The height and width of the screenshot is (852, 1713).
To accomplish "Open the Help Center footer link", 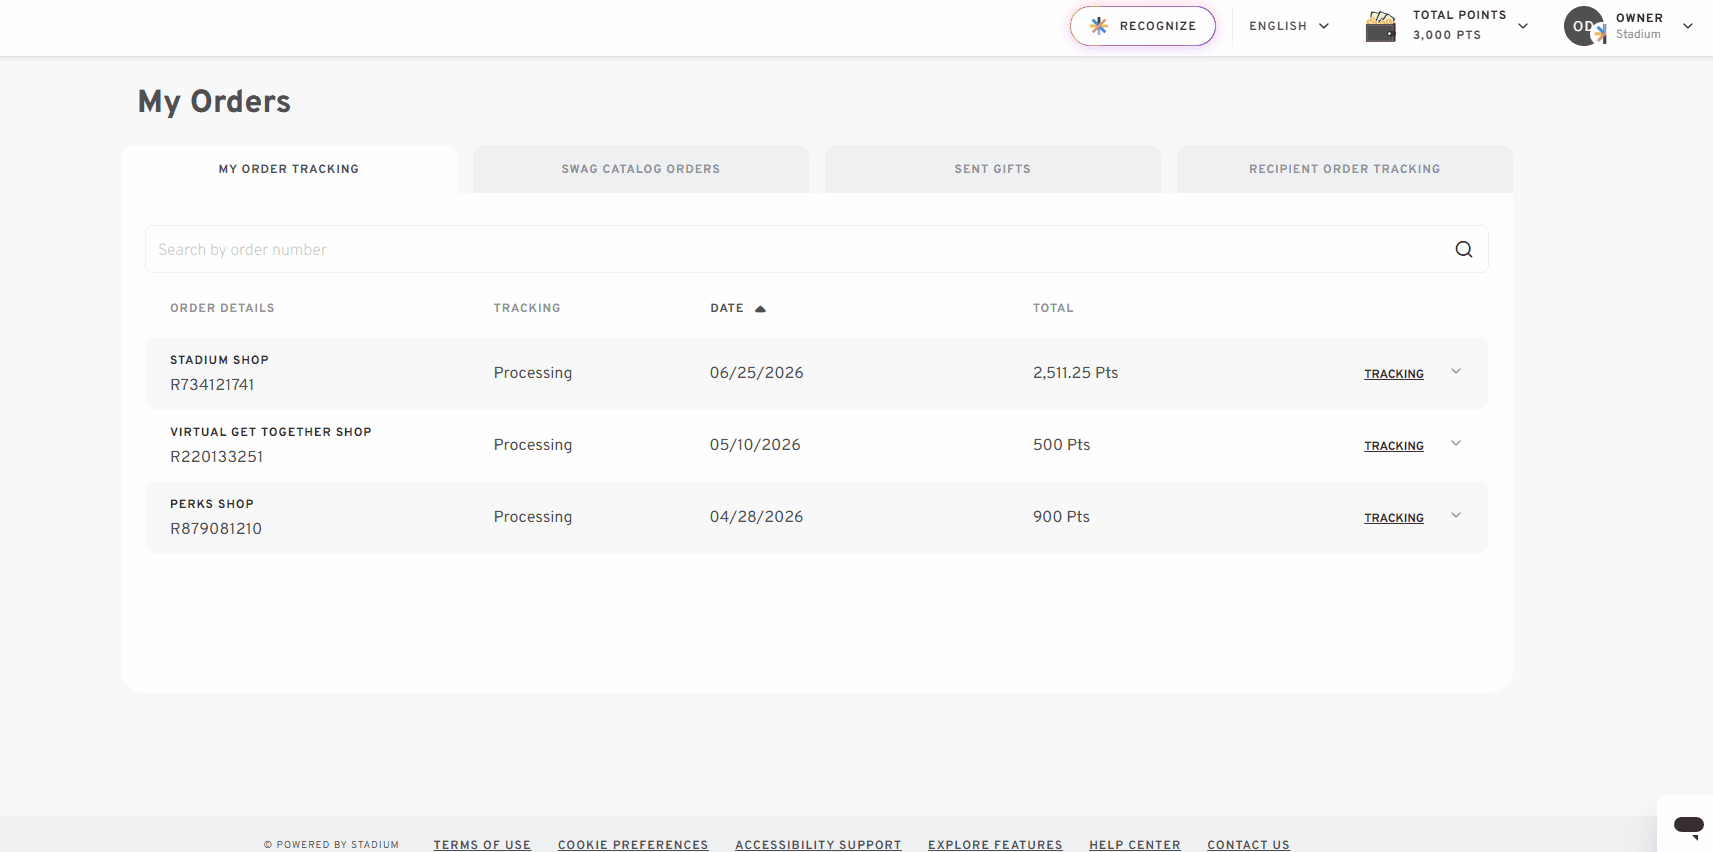I will click(1135, 845).
